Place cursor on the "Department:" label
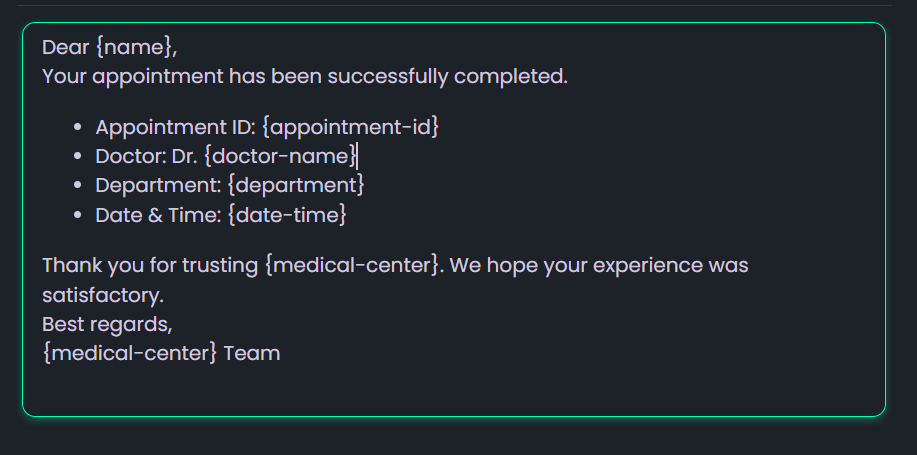 click(157, 185)
